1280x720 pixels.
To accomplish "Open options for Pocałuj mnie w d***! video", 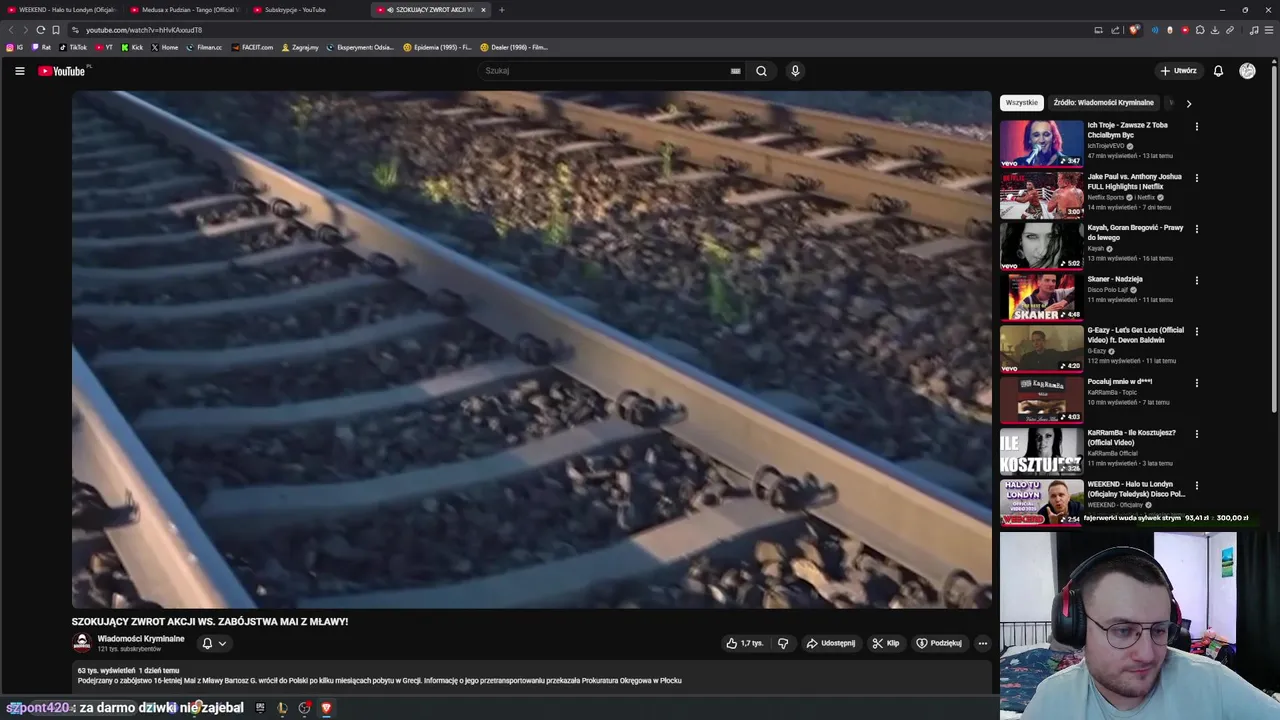I will 1196,383.
